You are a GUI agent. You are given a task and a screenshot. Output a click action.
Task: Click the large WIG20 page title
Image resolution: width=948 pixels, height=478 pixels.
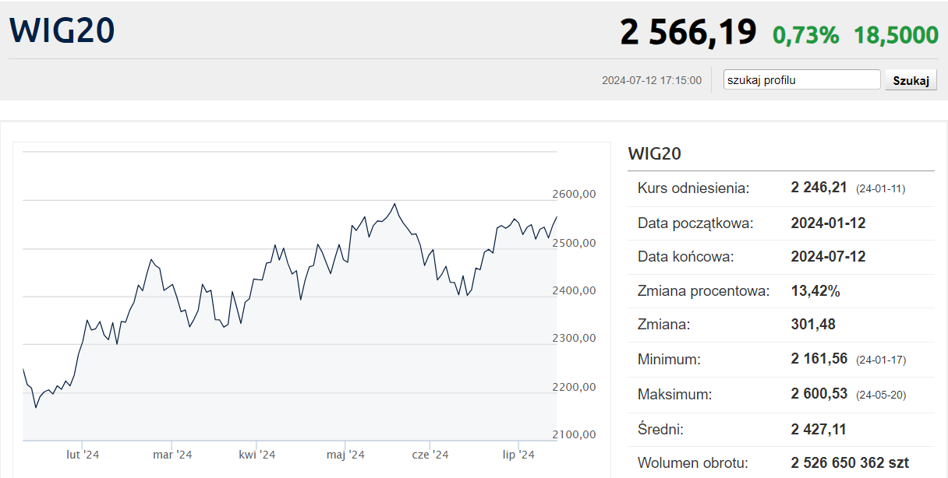[x=62, y=30]
